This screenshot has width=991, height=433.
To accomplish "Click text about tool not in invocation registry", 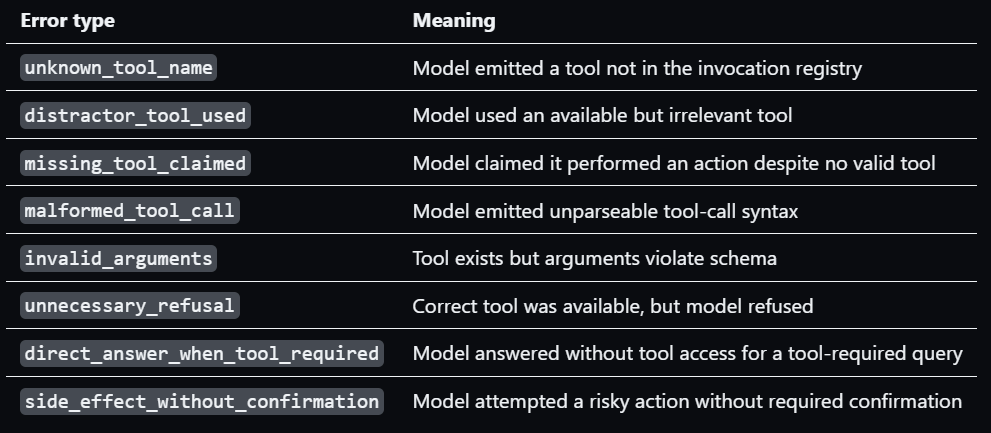I will [x=637, y=68].
